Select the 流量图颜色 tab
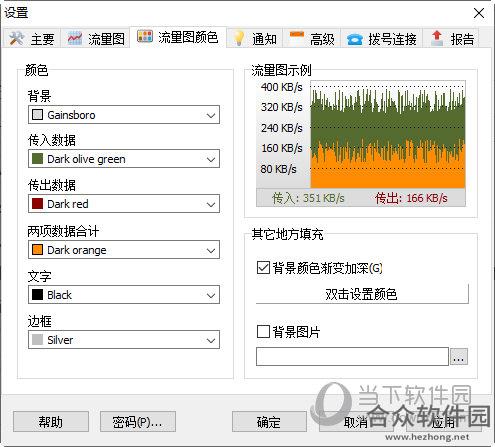This screenshot has width=495, height=447. pos(178,37)
